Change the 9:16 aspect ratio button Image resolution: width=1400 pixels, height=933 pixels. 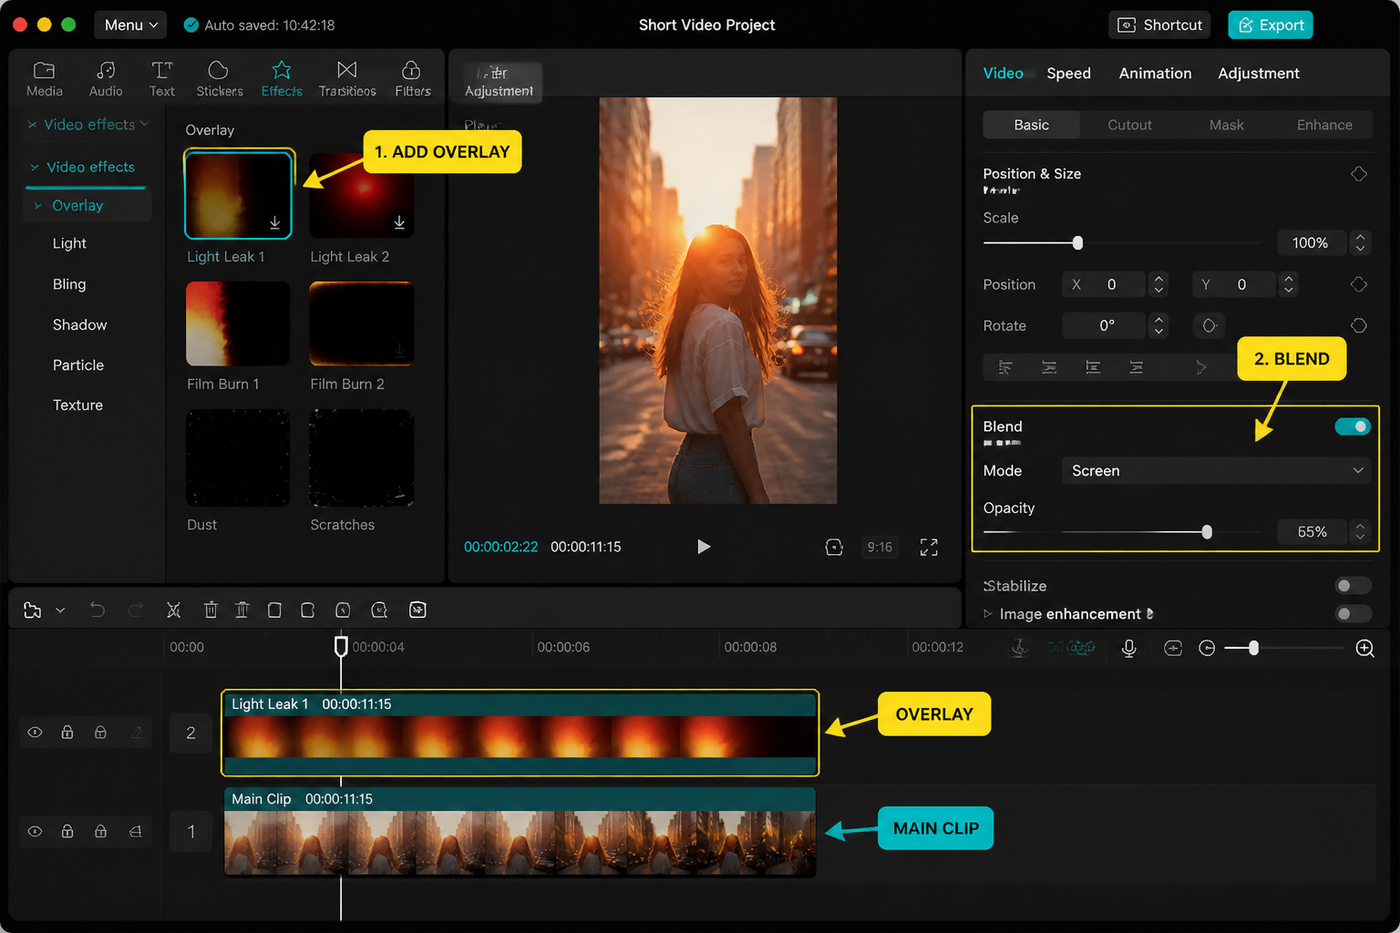tap(879, 547)
